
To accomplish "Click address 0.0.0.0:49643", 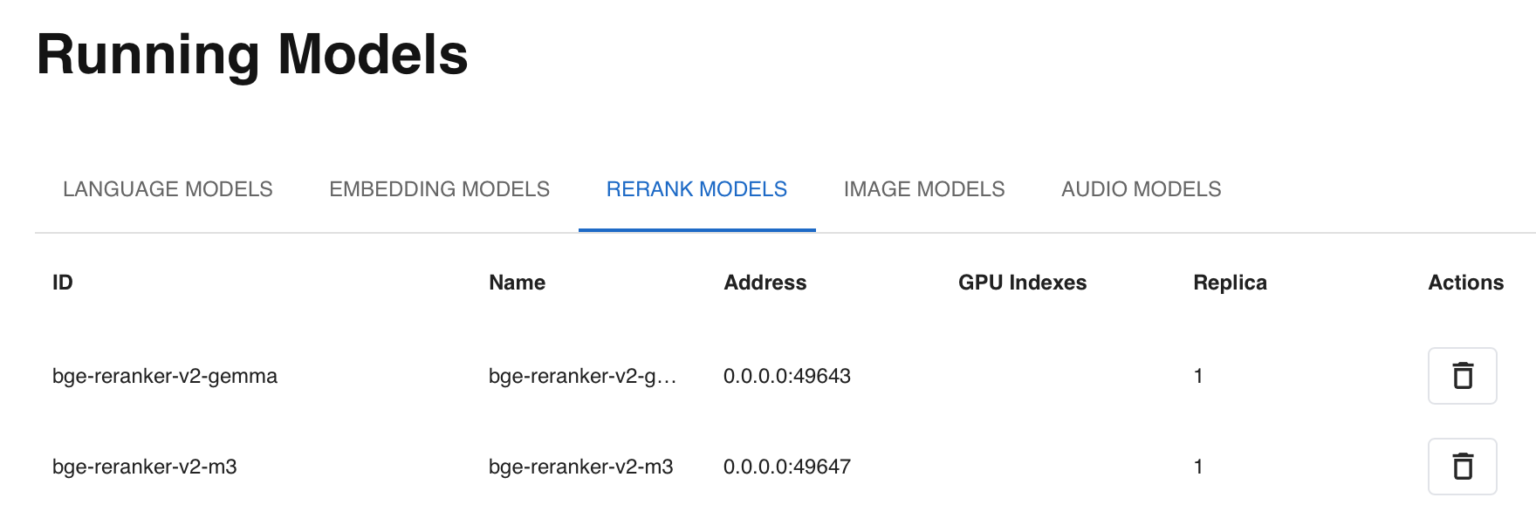I will [x=787, y=377].
